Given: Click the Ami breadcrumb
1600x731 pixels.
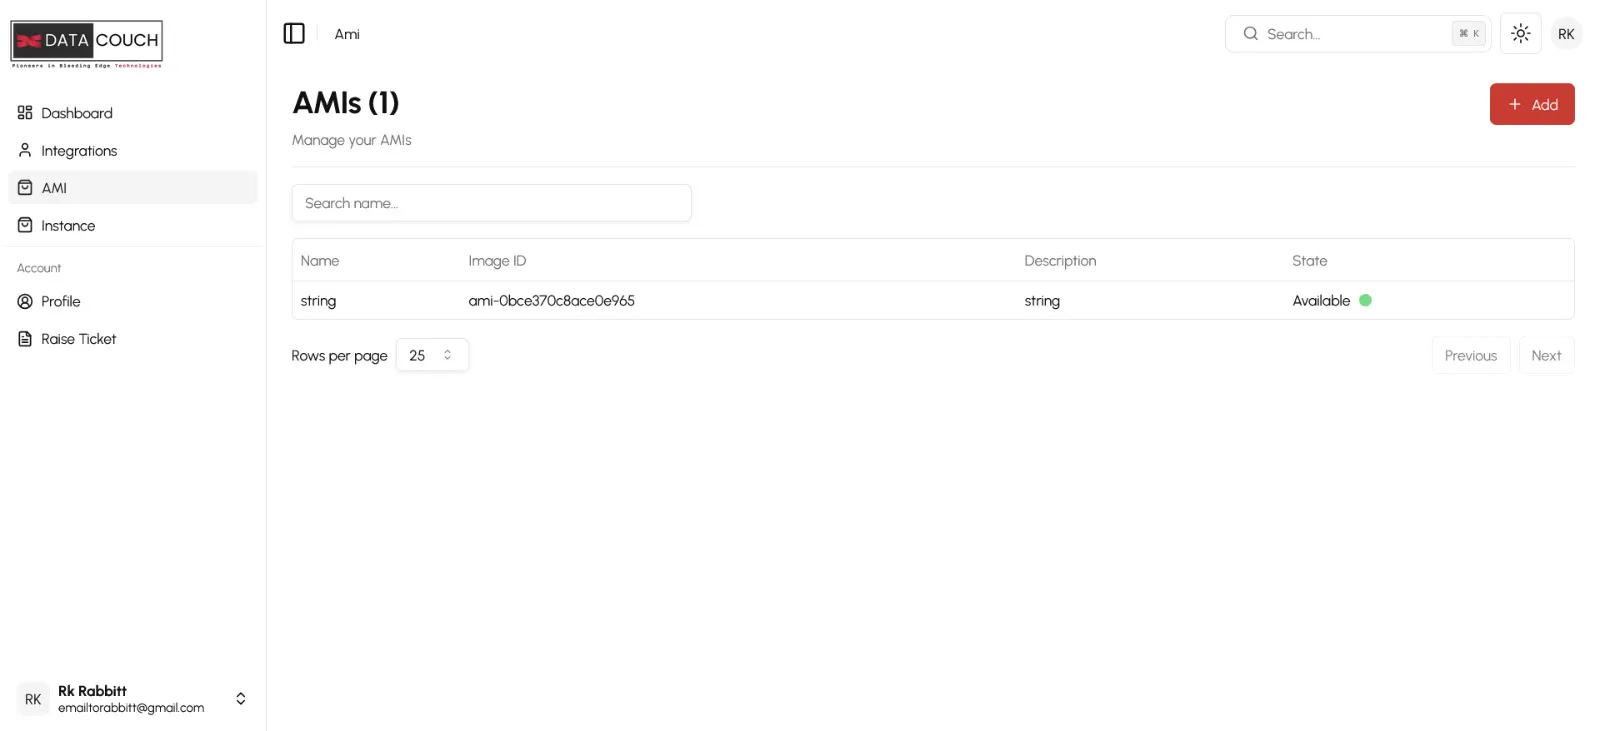Looking at the screenshot, I should (347, 34).
